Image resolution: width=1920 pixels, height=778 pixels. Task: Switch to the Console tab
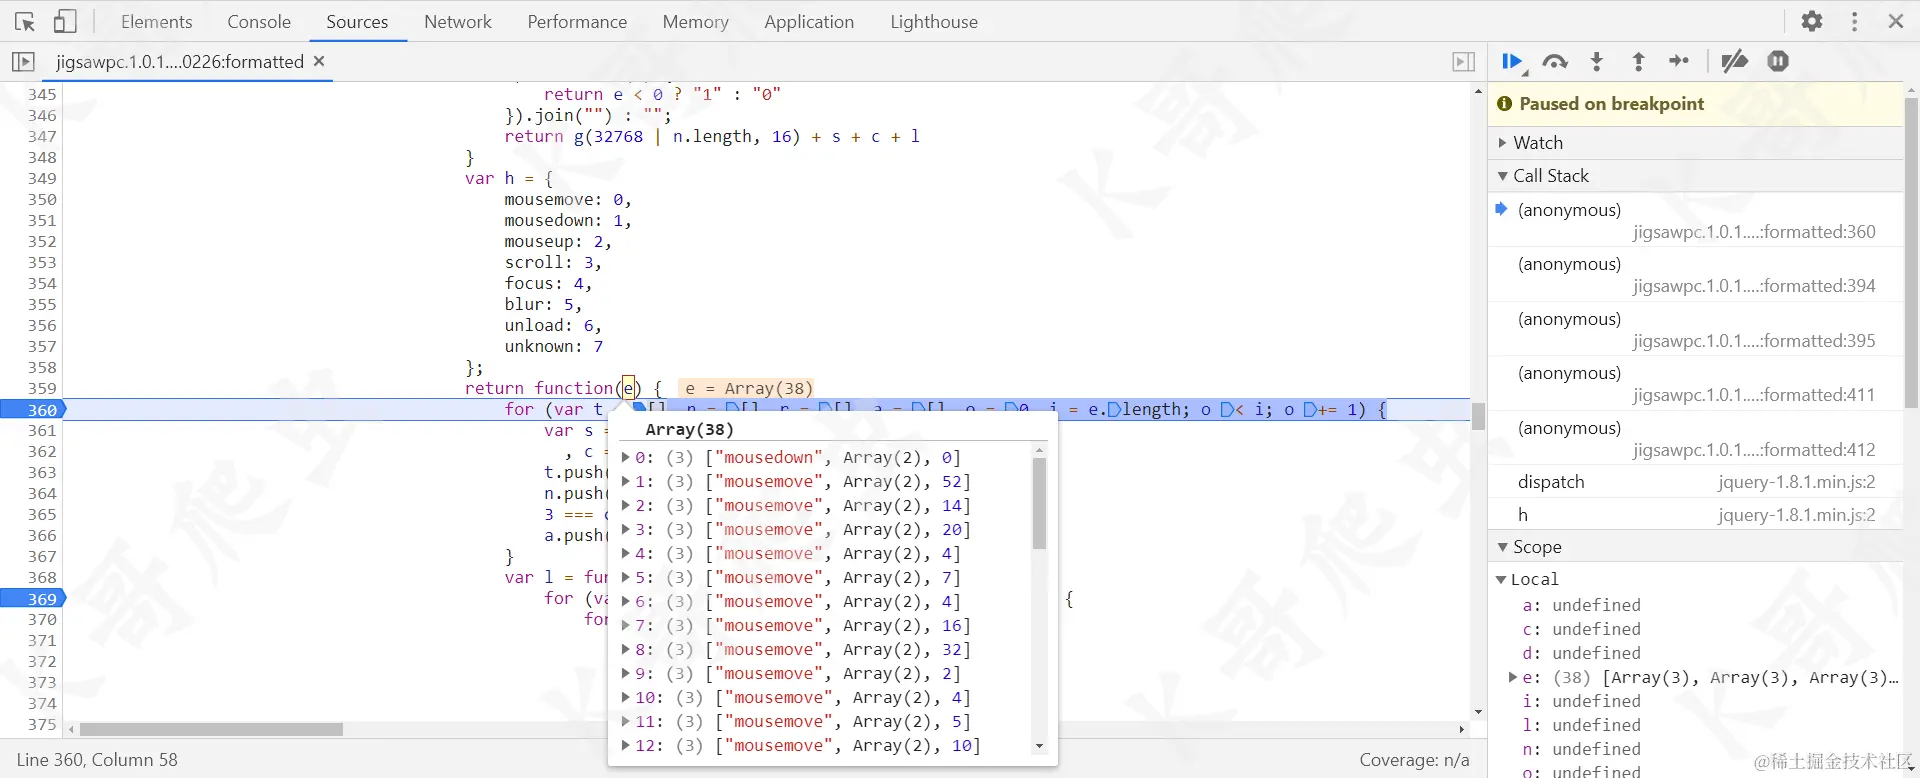[x=259, y=22]
